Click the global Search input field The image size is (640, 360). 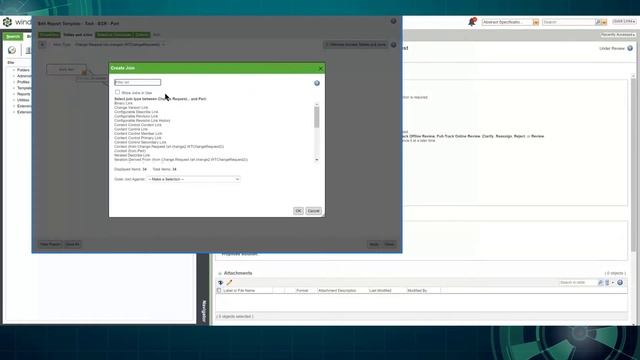pyautogui.click(x=568, y=22)
